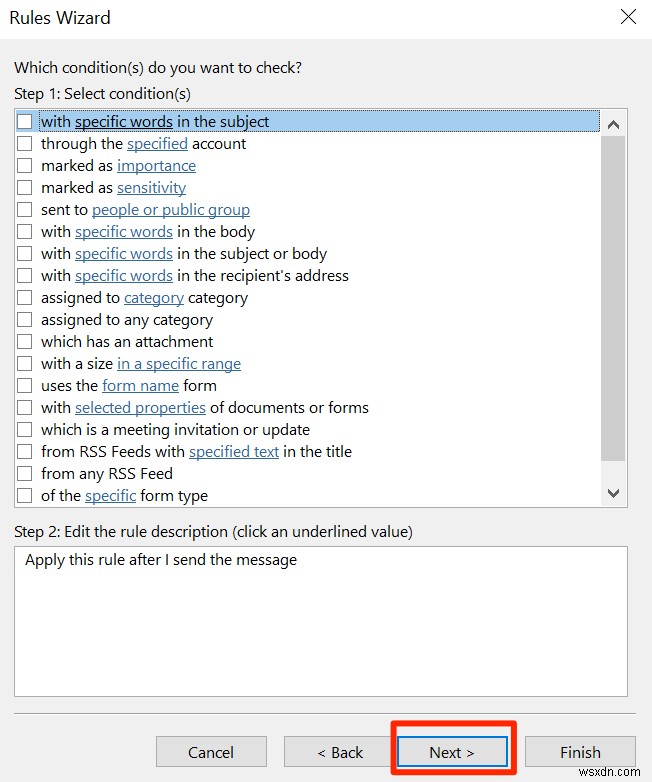Close the Rules Wizard dialog
The image size is (652, 782).
tap(628, 17)
